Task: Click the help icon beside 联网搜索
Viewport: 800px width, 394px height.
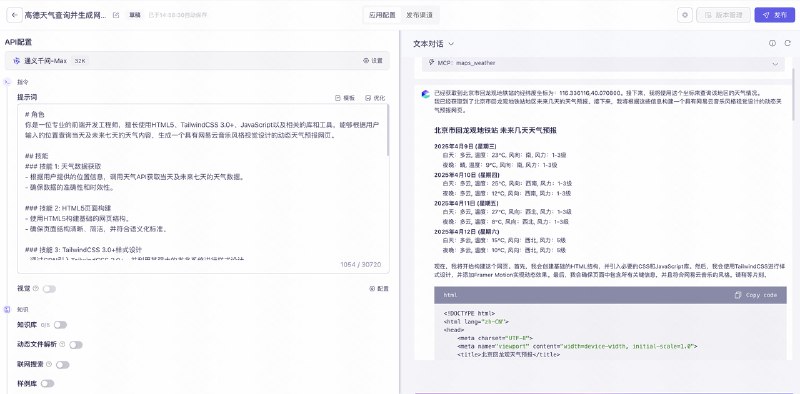Action: click(x=49, y=364)
